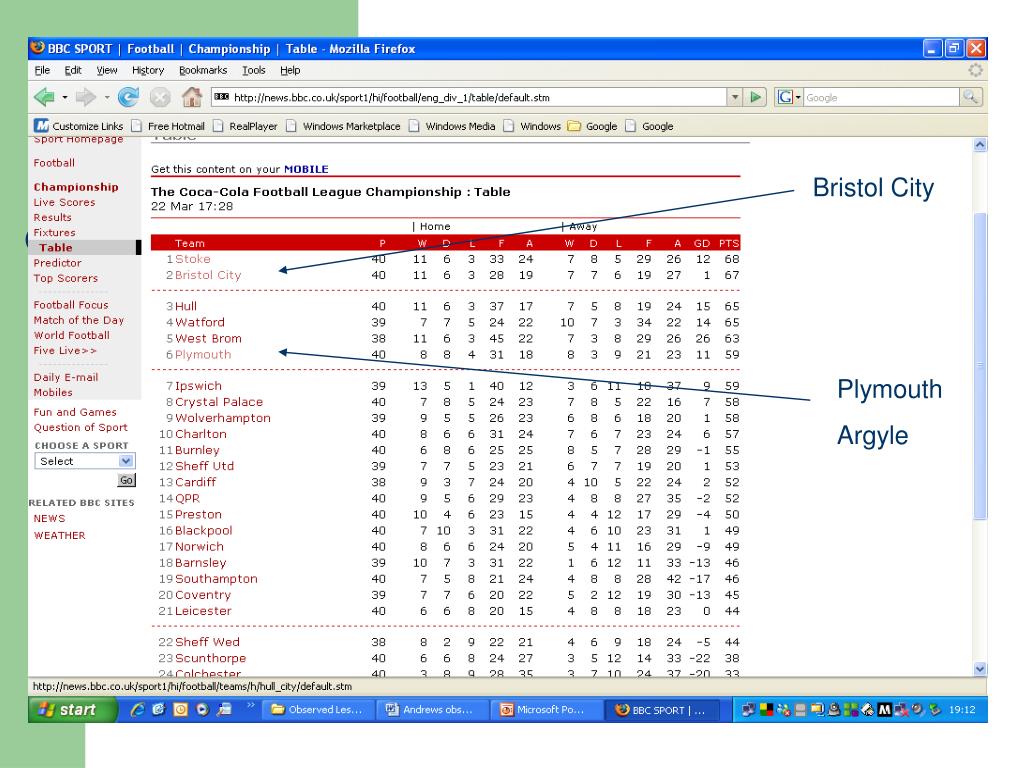Click the system tray clock 19:12
The image size is (1024, 768).
(x=962, y=709)
